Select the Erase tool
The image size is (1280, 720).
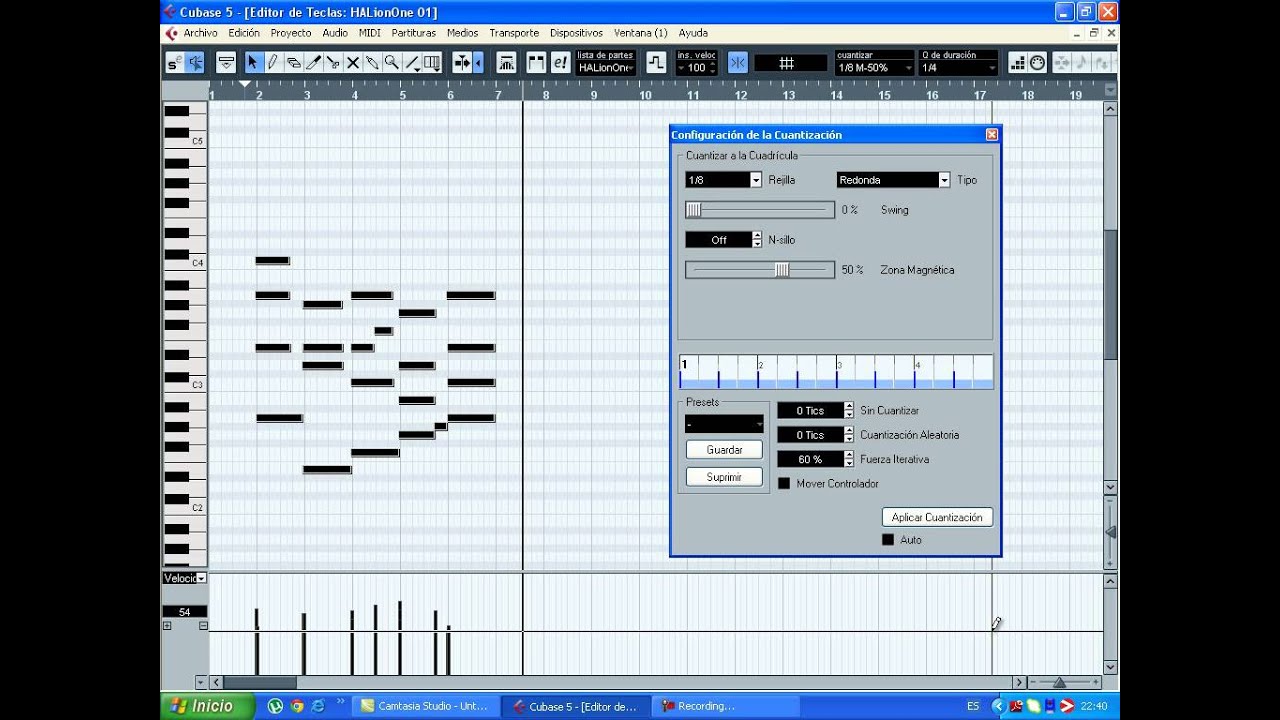(293, 62)
